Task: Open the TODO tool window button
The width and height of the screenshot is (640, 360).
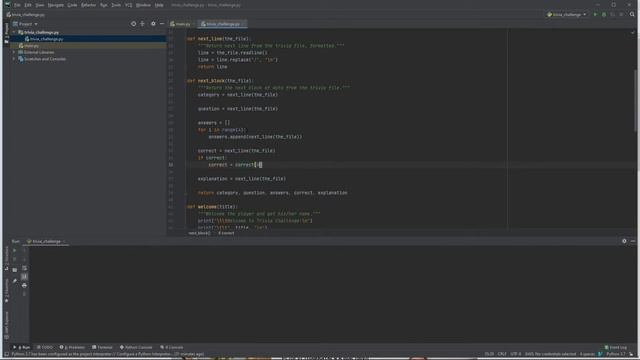Action: tap(45, 347)
